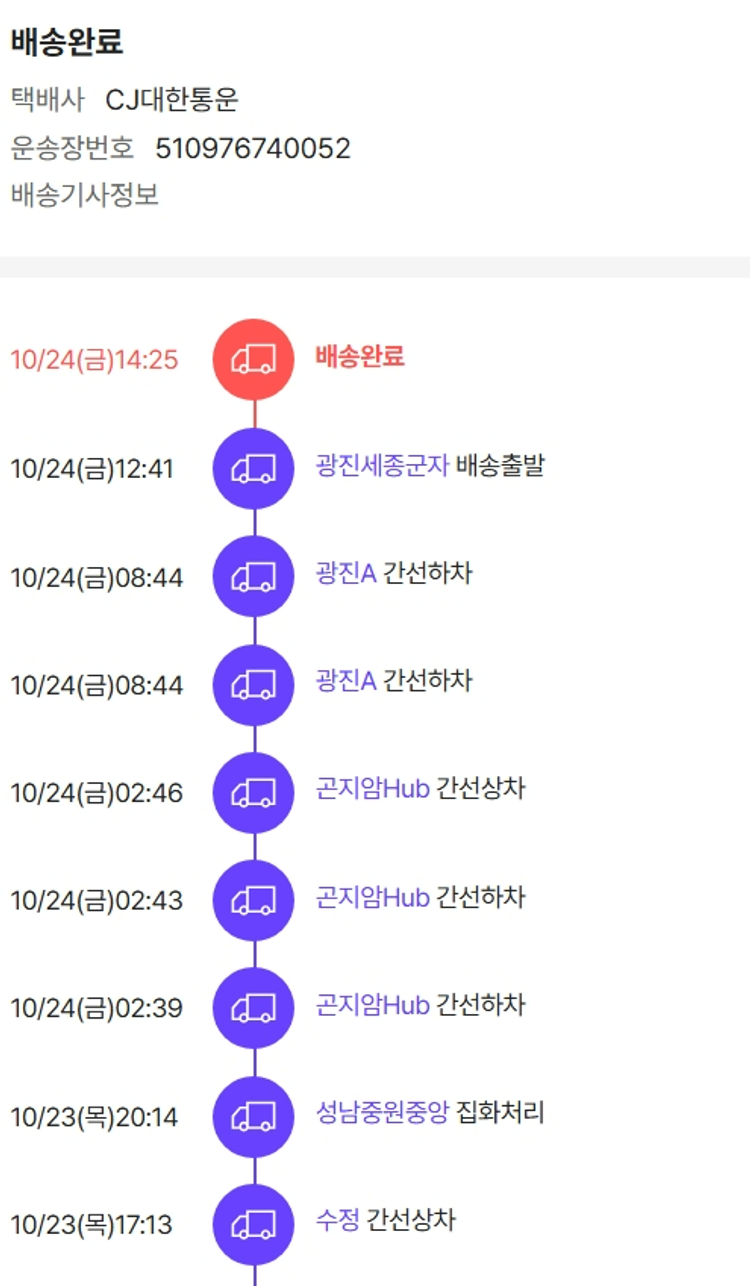750x1286 pixels.
Task: Open the 곤지암Hub link in the 간선상차 entry
Action: pos(372,789)
